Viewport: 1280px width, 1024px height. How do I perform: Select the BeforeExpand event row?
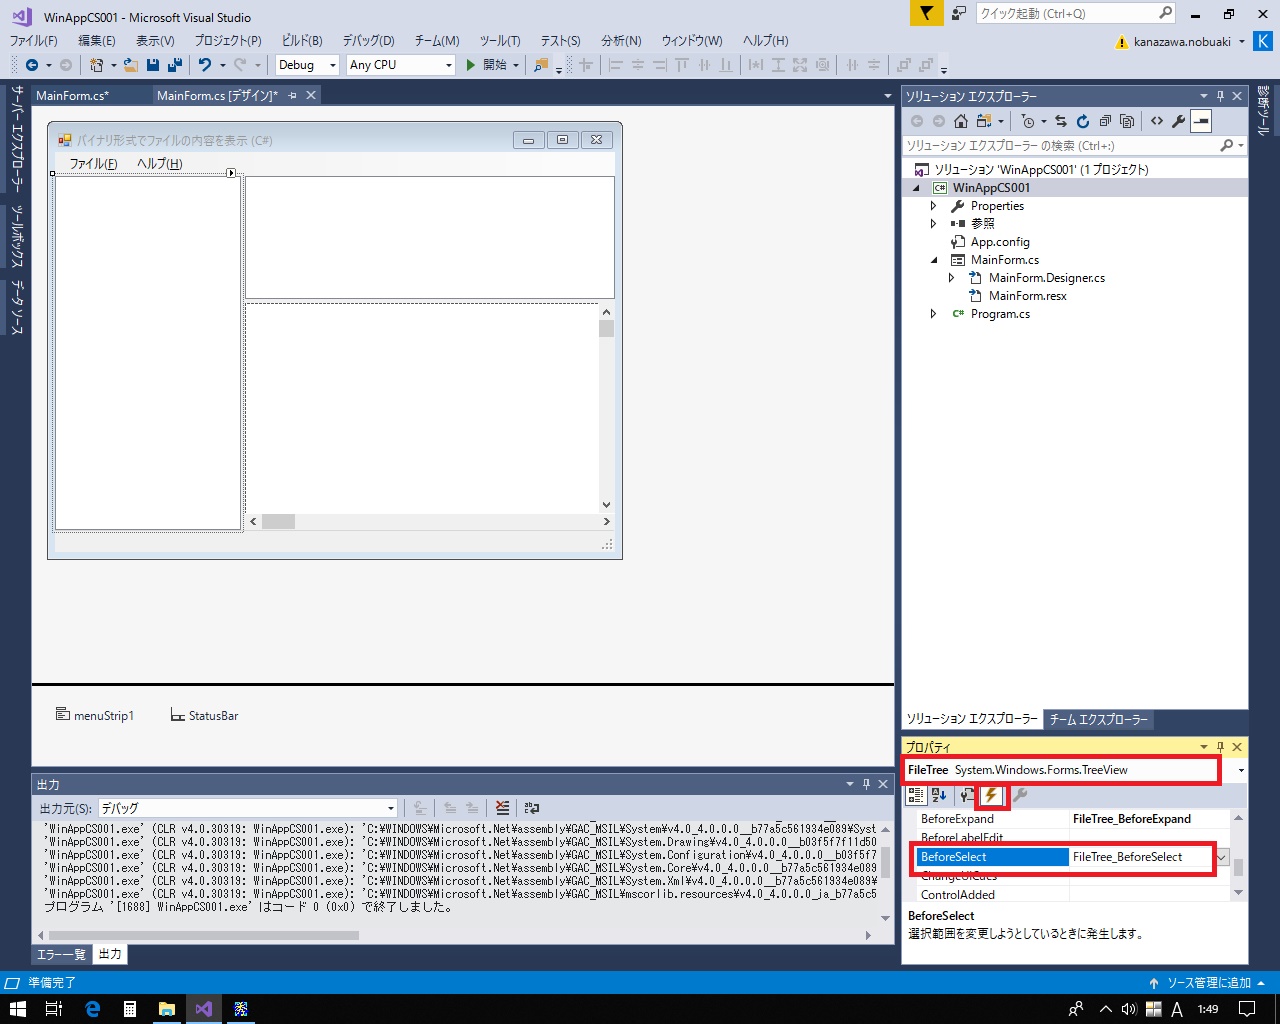pyautogui.click(x=1074, y=819)
